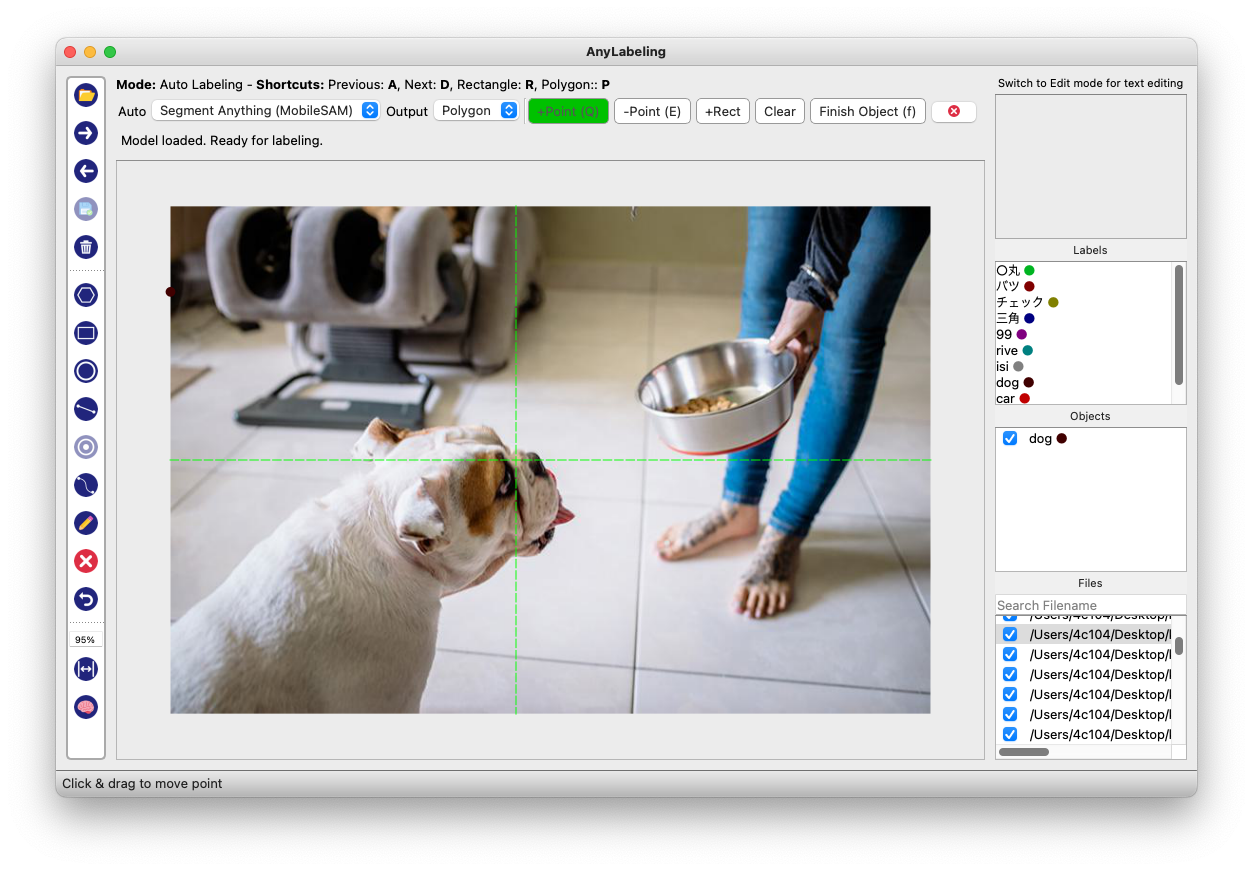Go to previous image with left arrow
The width and height of the screenshot is (1253, 871).
(86, 171)
